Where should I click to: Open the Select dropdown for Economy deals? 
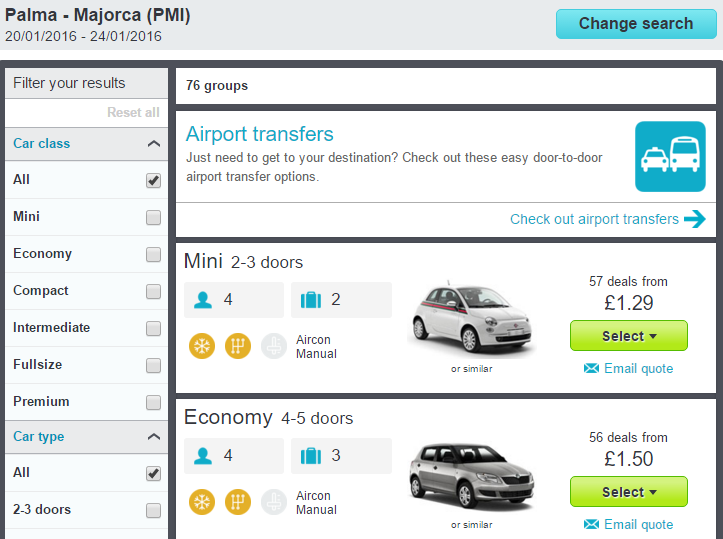(x=629, y=492)
